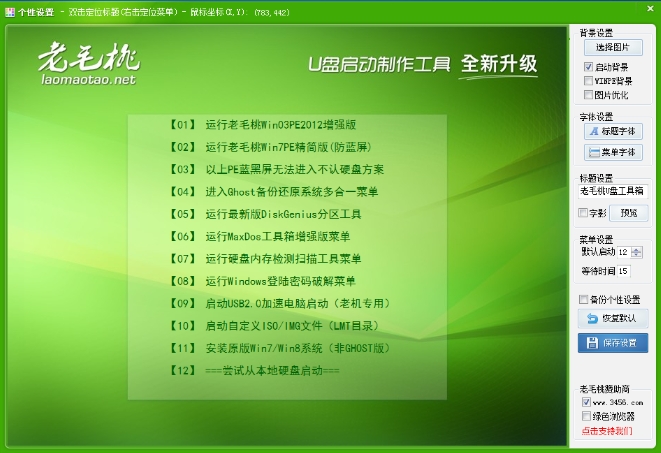The image size is (661, 453).
Task: Click the 选择图片 (select picture) button
Action: click(613, 47)
